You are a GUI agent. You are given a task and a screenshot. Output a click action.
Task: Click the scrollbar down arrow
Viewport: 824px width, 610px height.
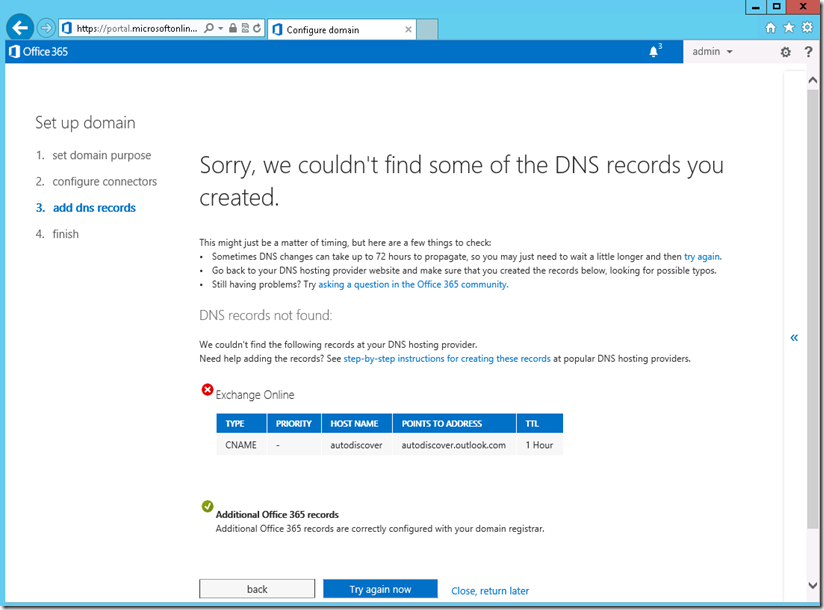coord(812,585)
